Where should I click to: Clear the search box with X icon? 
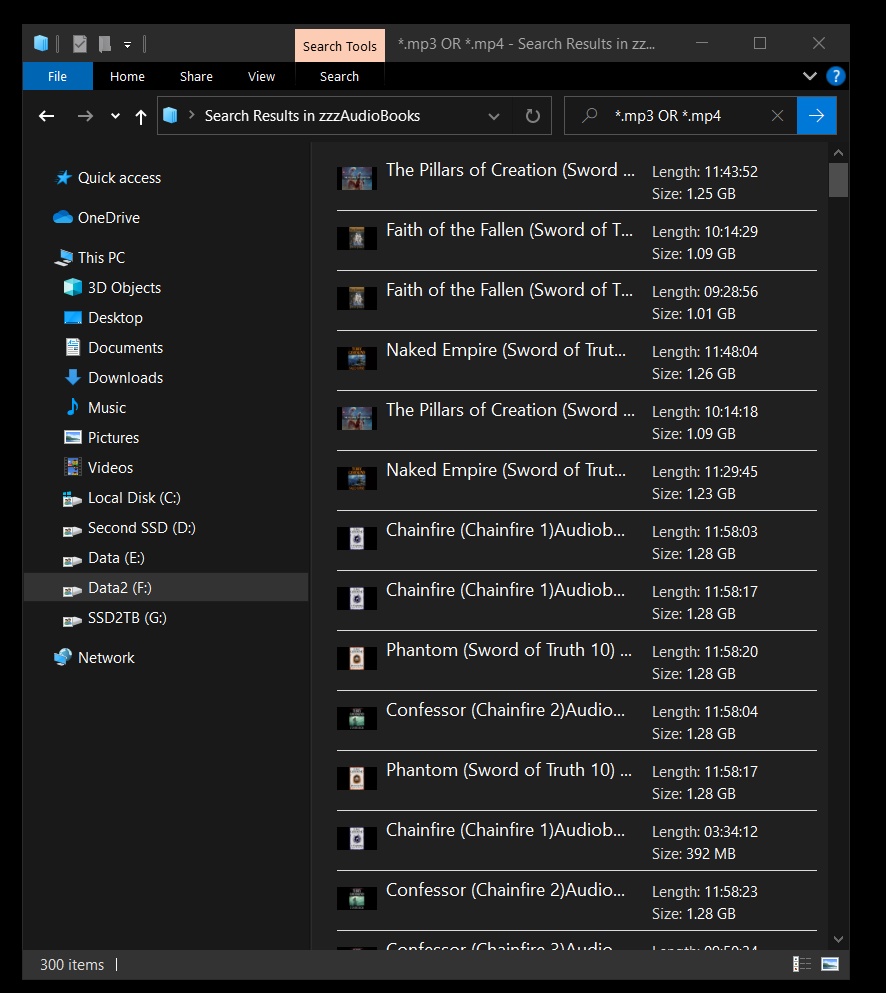coord(777,116)
